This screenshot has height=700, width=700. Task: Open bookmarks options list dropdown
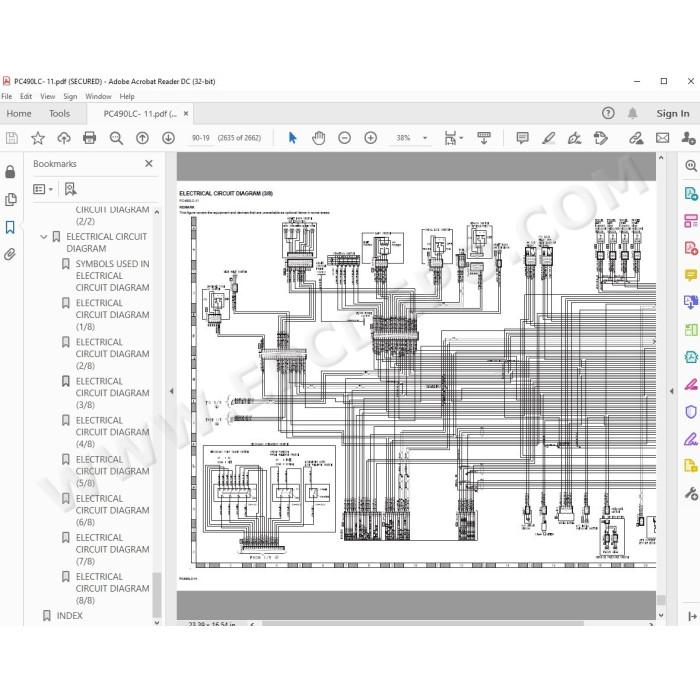pos(43,189)
